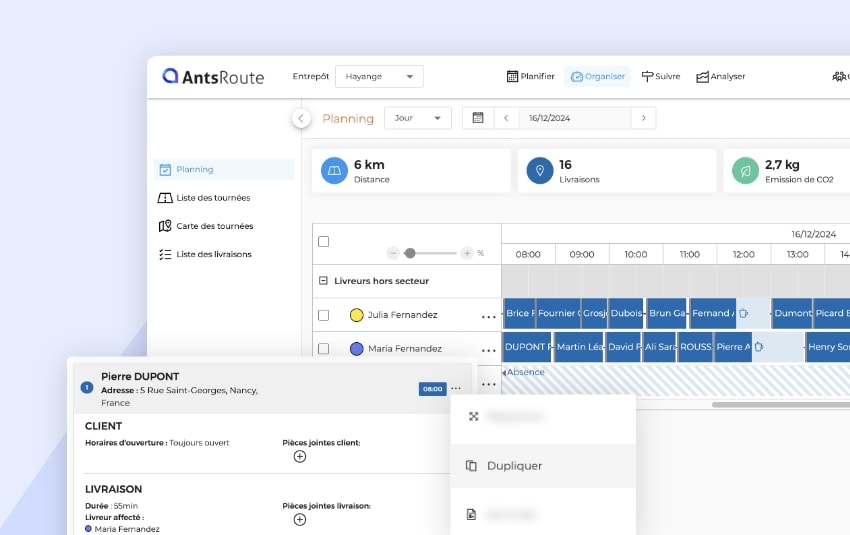Open Liste des tournées in sidebar
The image size is (850, 535).
(x=212, y=198)
